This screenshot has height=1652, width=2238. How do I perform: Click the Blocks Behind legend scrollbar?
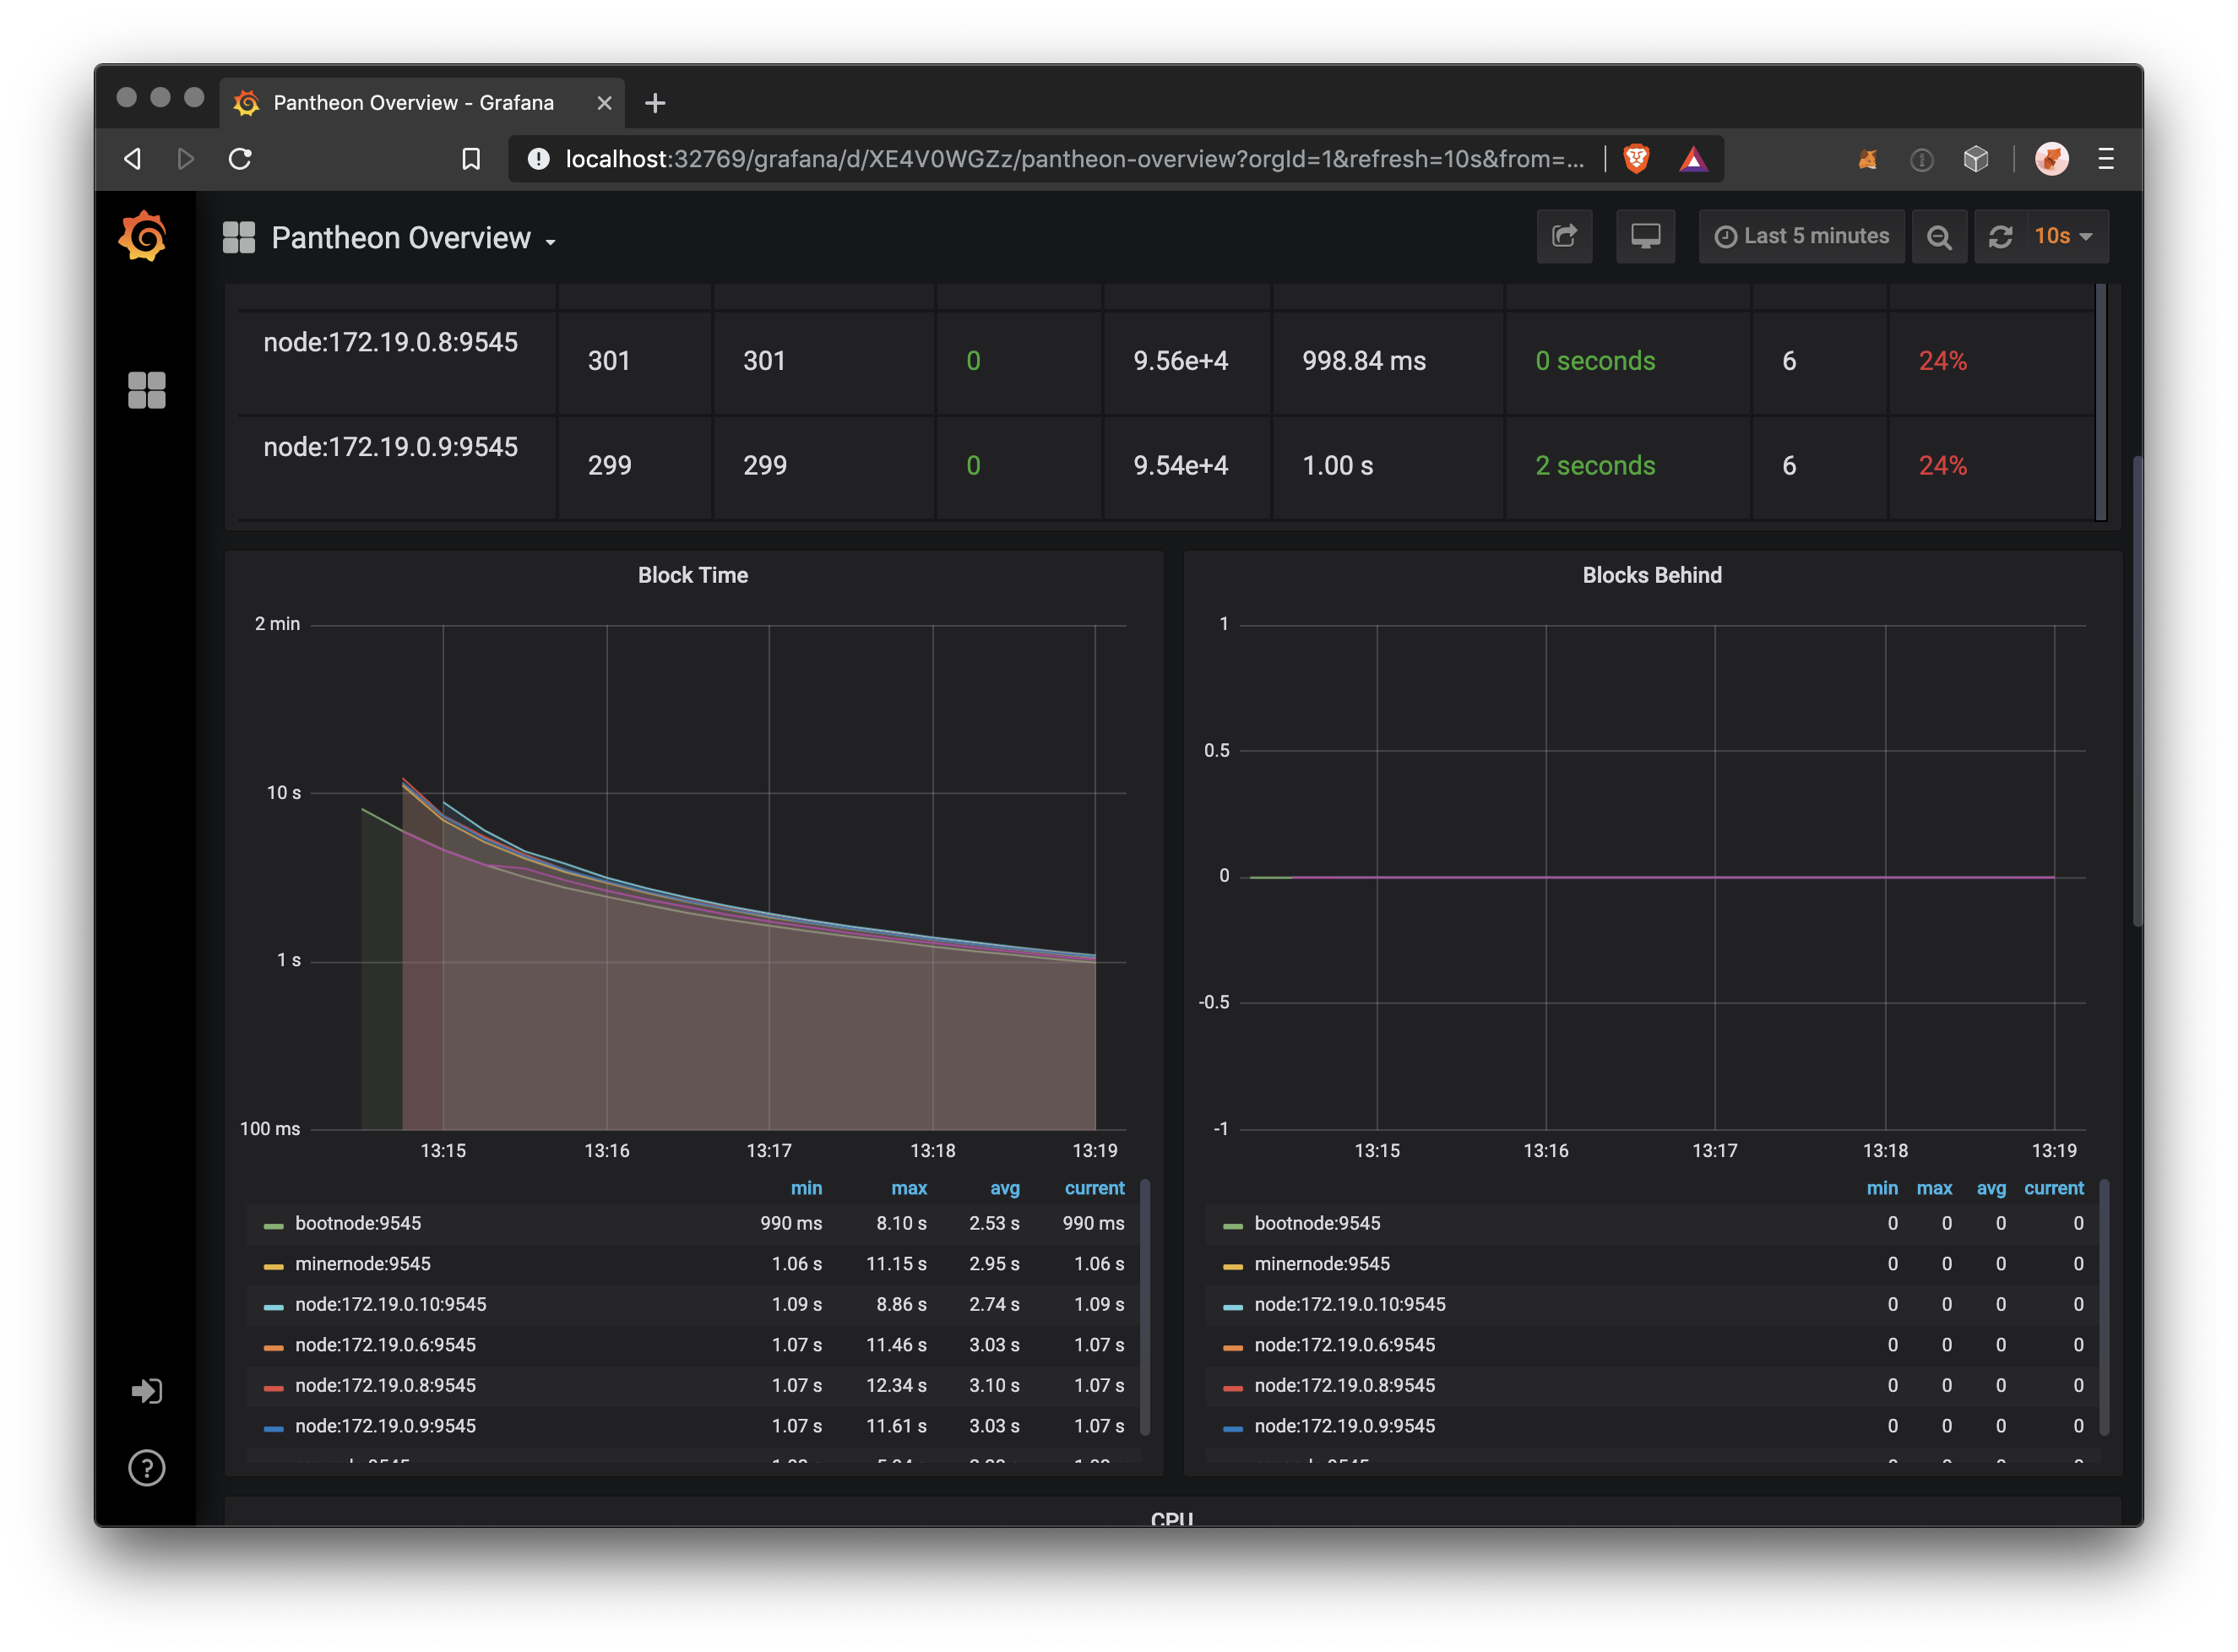pyautogui.click(x=2103, y=1308)
